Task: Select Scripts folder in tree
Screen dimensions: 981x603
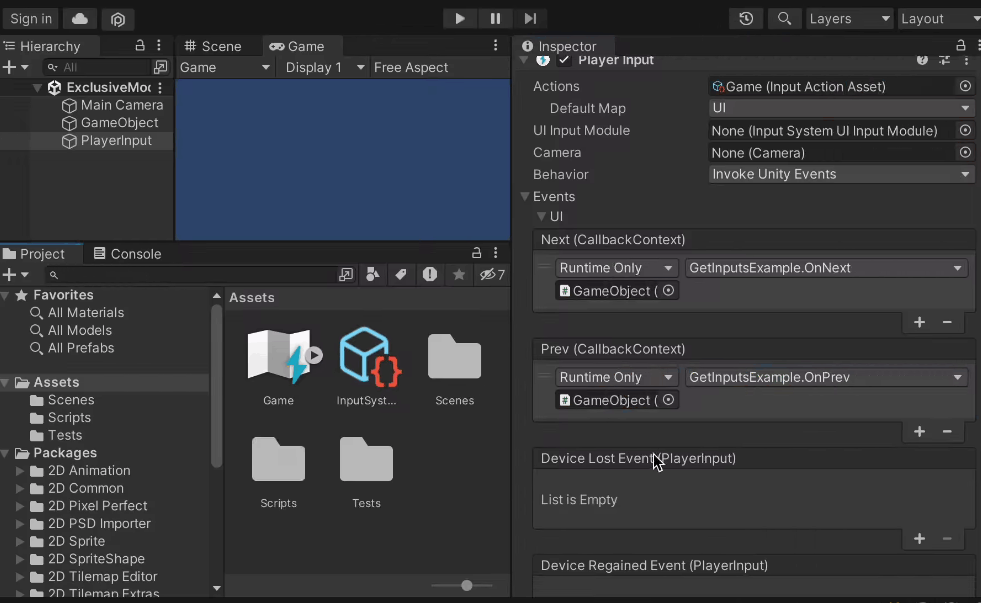Action: tap(61, 417)
